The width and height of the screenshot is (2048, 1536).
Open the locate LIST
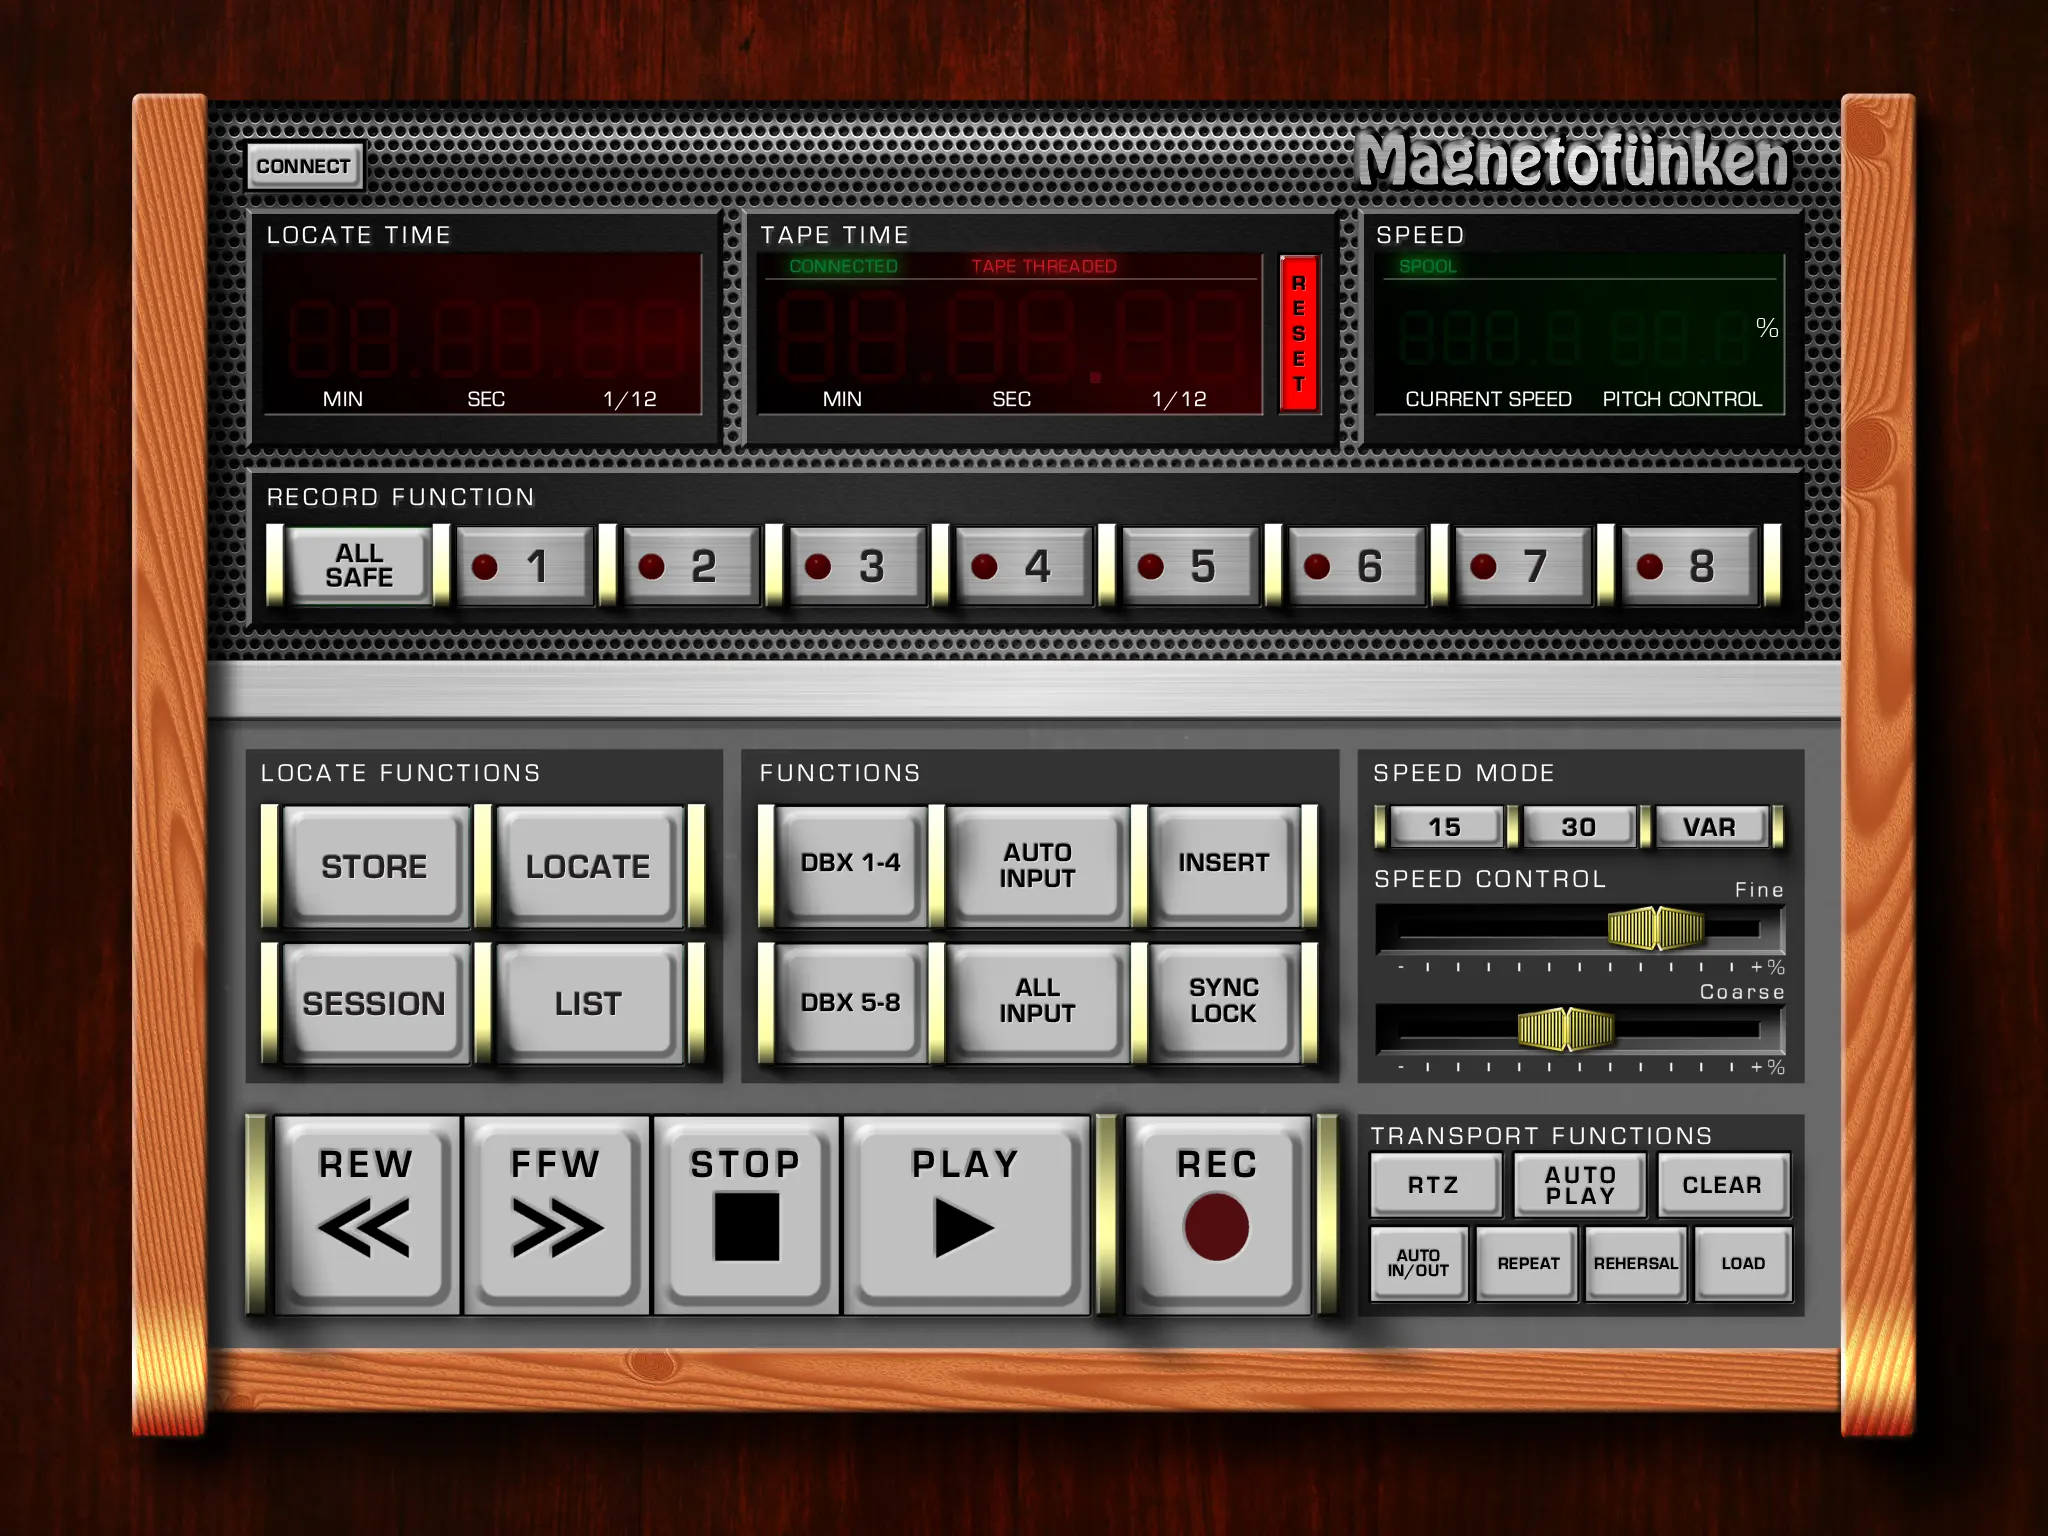tap(589, 1003)
